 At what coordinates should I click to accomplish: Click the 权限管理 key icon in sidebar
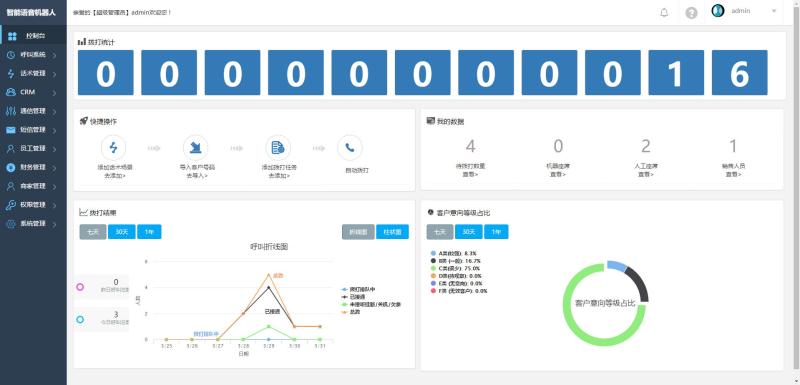click(11, 205)
